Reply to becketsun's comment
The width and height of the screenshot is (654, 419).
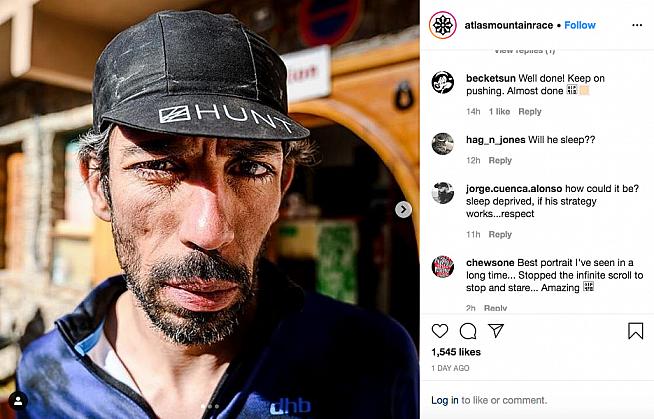click(530, 111)
